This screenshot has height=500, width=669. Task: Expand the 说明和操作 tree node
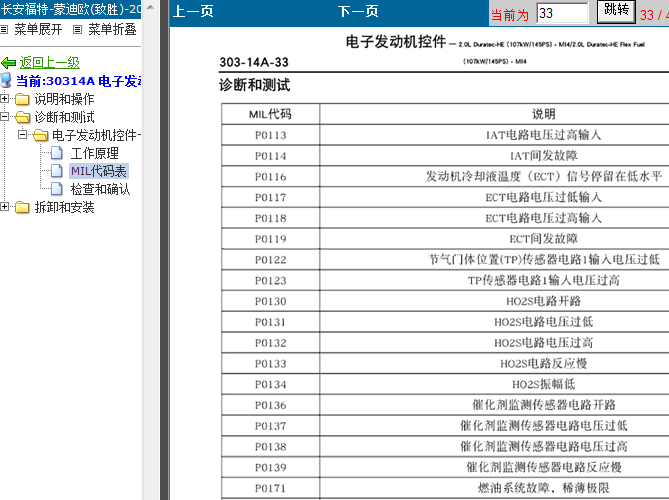tap(4, 99)
